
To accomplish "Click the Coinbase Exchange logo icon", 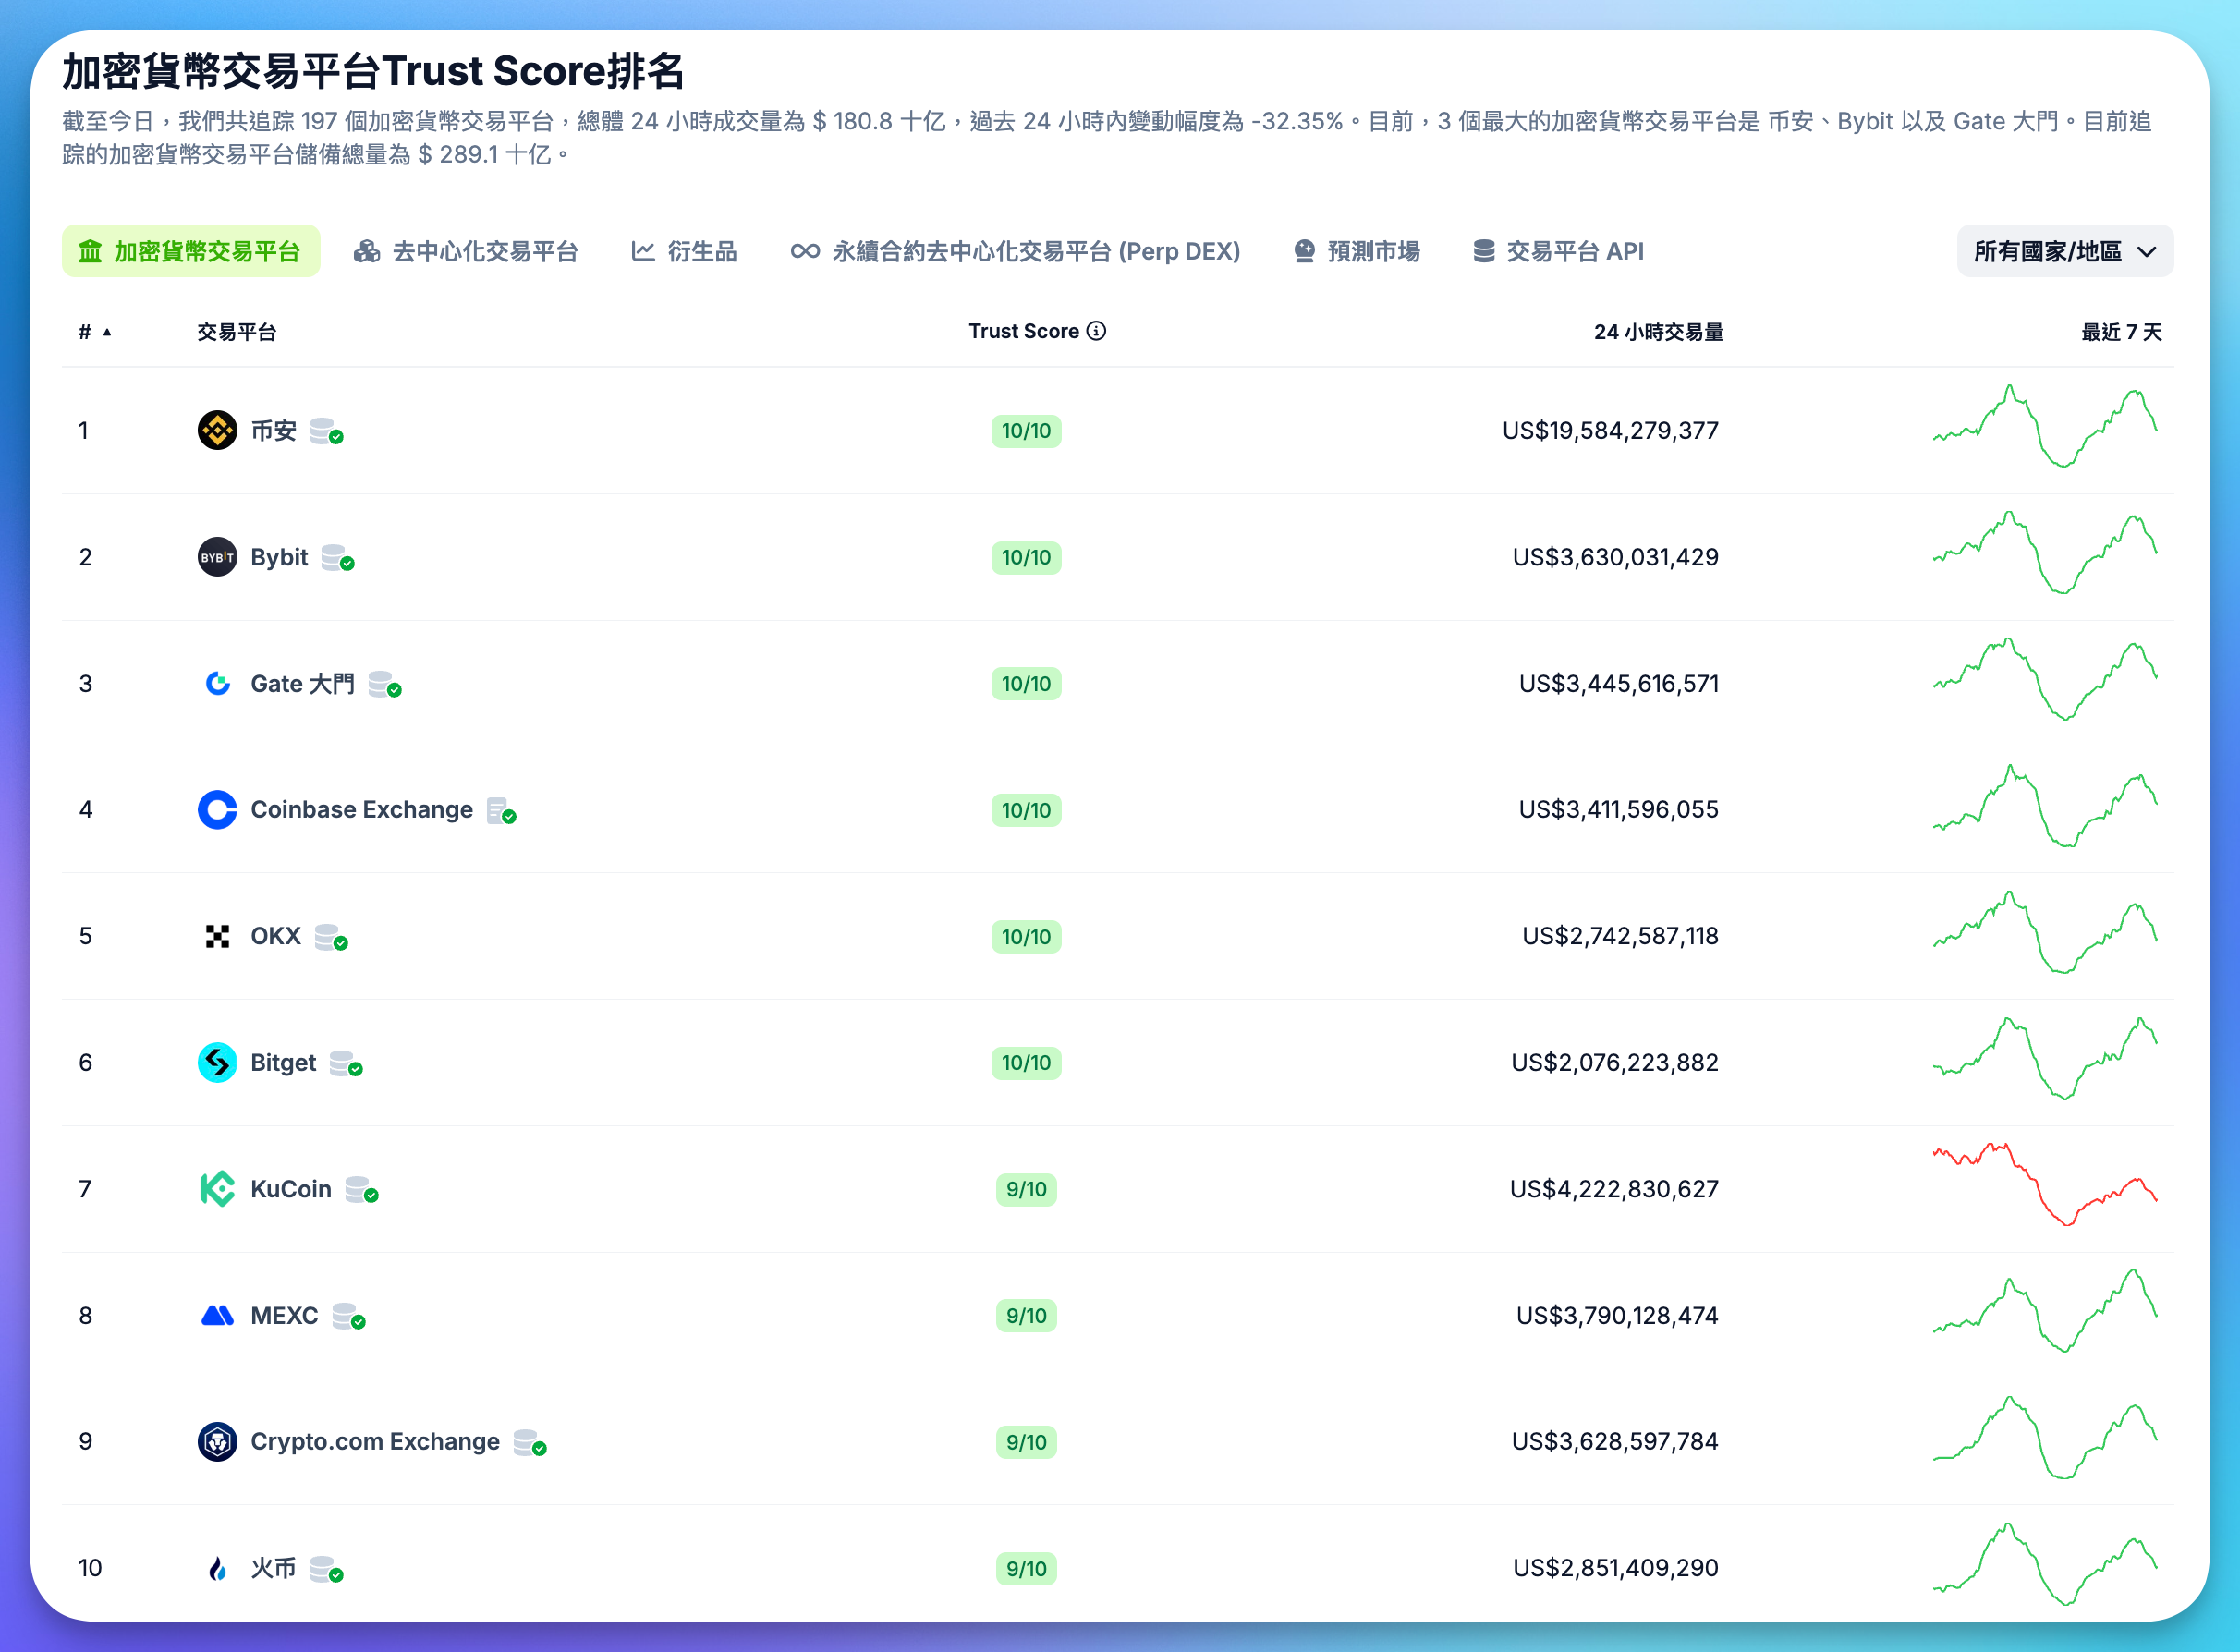I will coord(217,810).
